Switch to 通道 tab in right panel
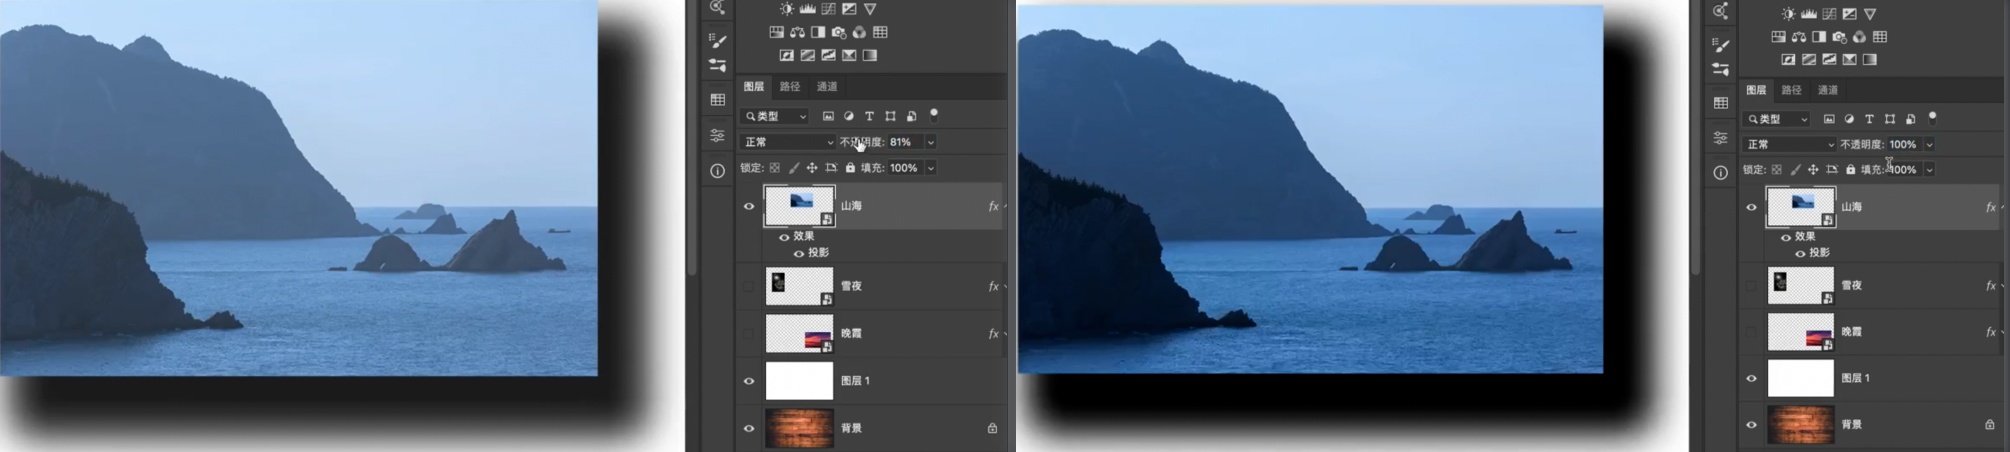This screenshot has width=2010, height=452. 1828,90
